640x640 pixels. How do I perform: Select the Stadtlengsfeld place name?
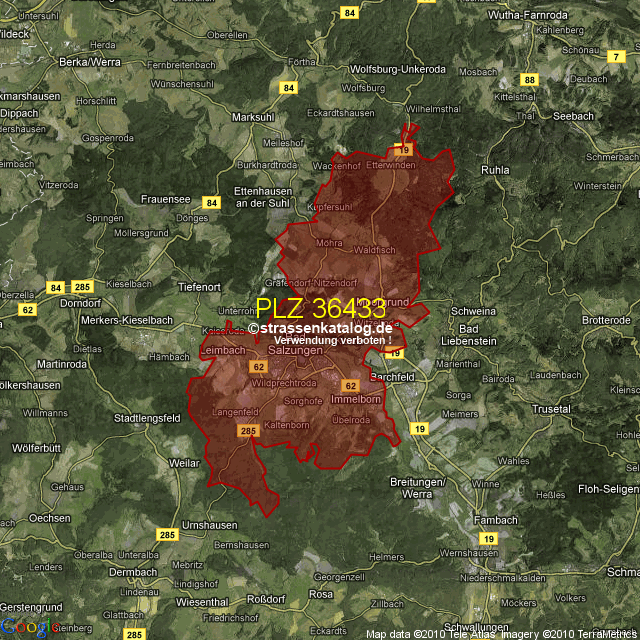150,417
